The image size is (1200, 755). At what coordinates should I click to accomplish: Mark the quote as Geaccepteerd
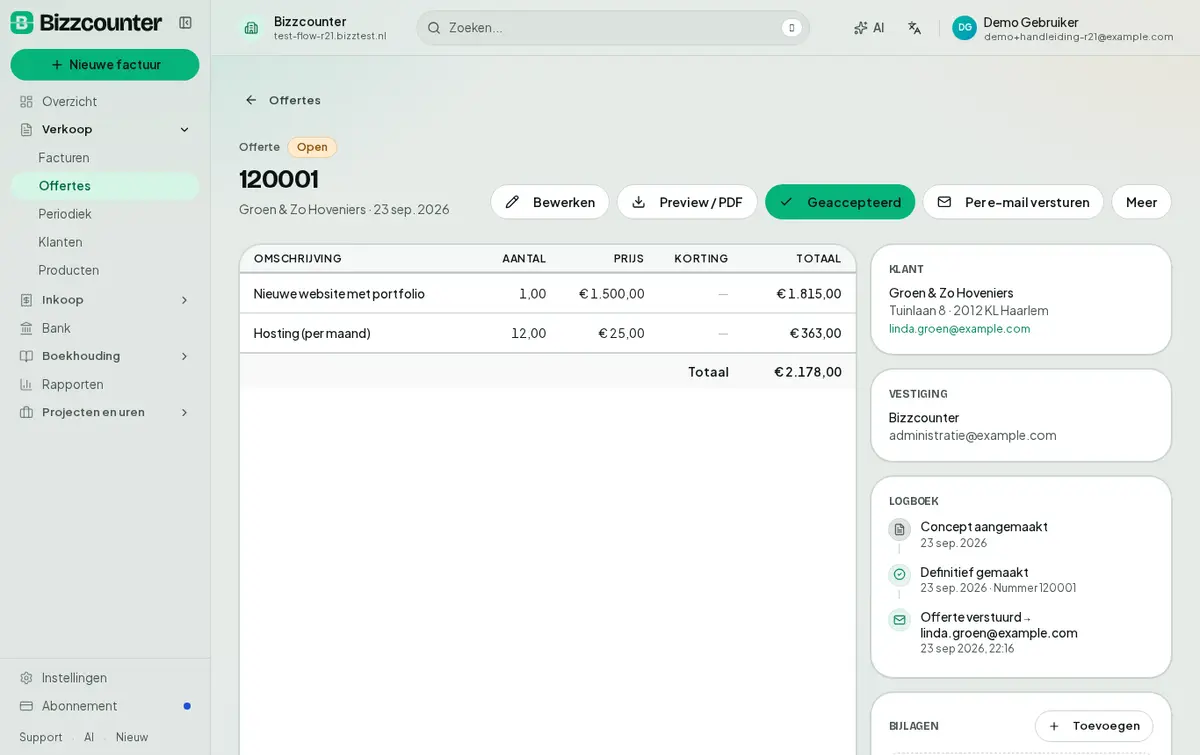[840, 202]
